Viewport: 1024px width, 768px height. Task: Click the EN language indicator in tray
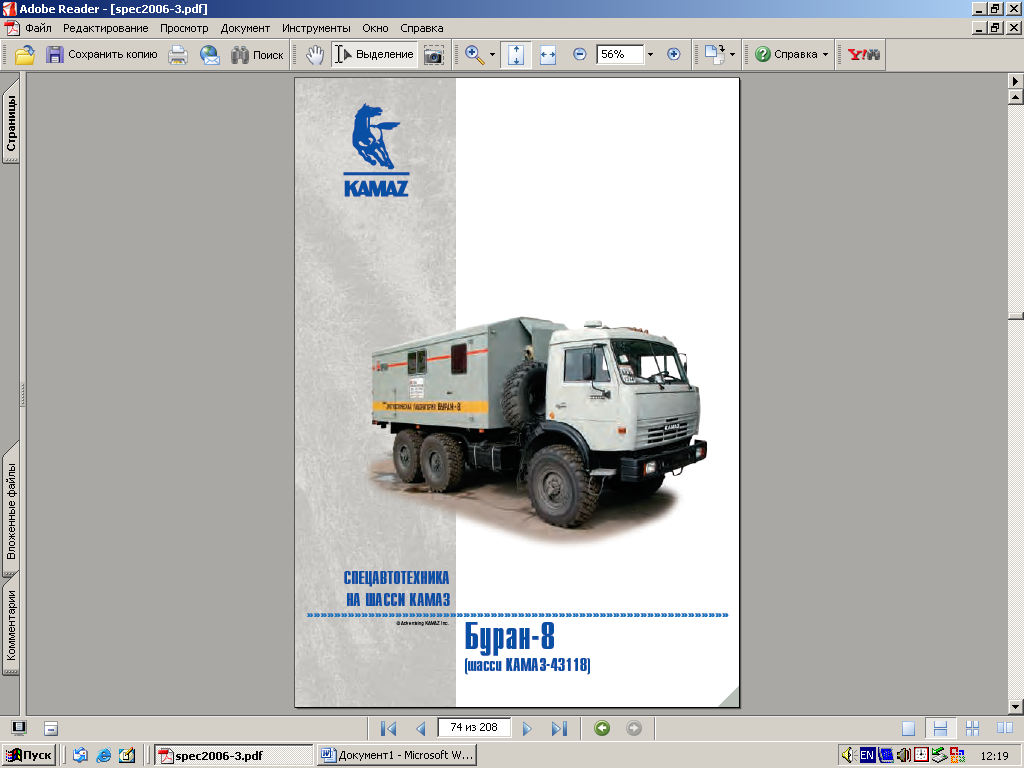(x=867, y=756)
